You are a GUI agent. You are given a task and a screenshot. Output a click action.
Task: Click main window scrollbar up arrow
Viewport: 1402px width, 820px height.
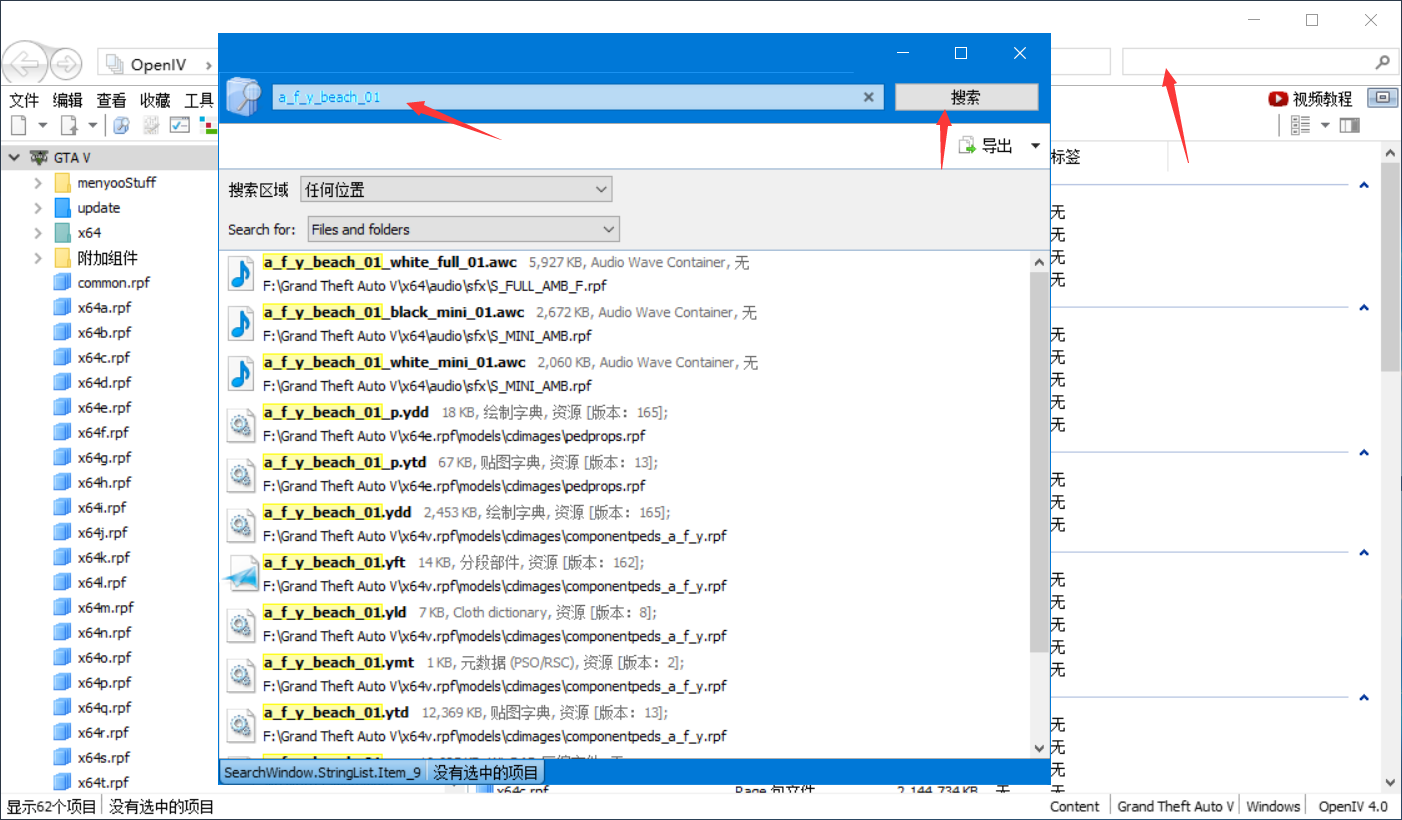(1390, 153)
